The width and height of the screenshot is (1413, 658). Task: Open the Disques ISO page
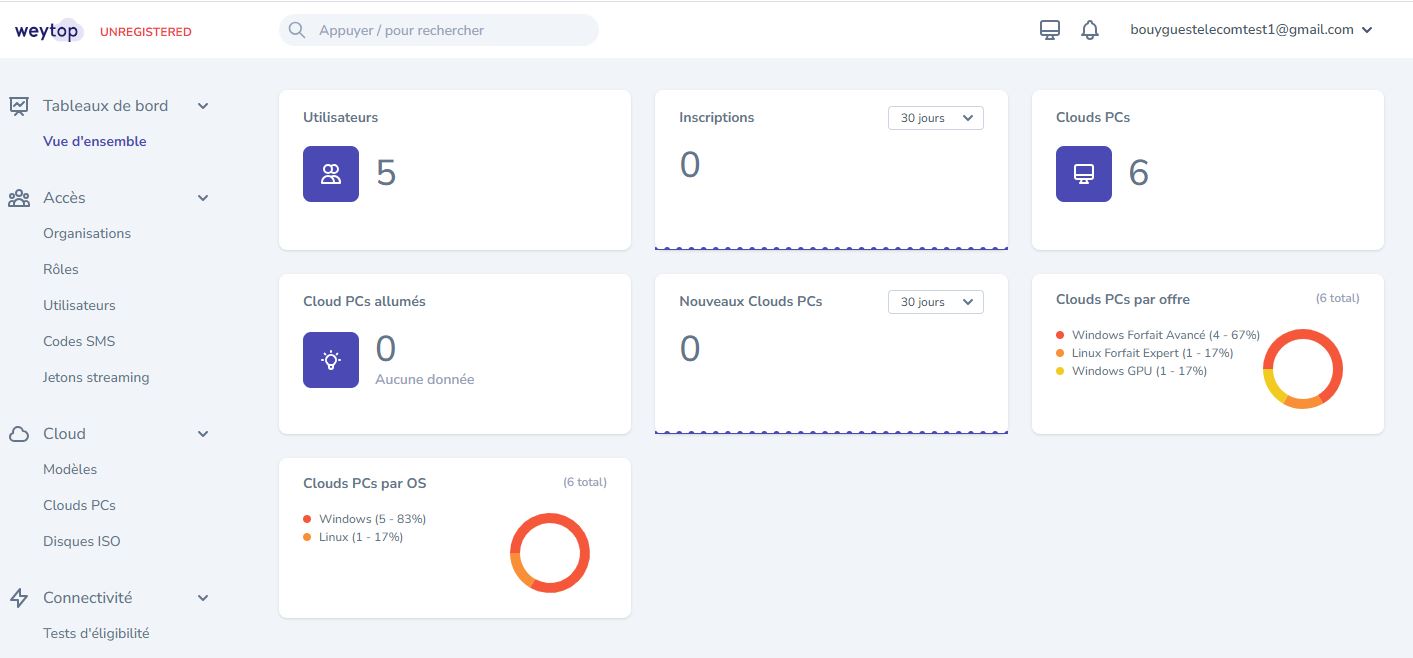point(81,541)
